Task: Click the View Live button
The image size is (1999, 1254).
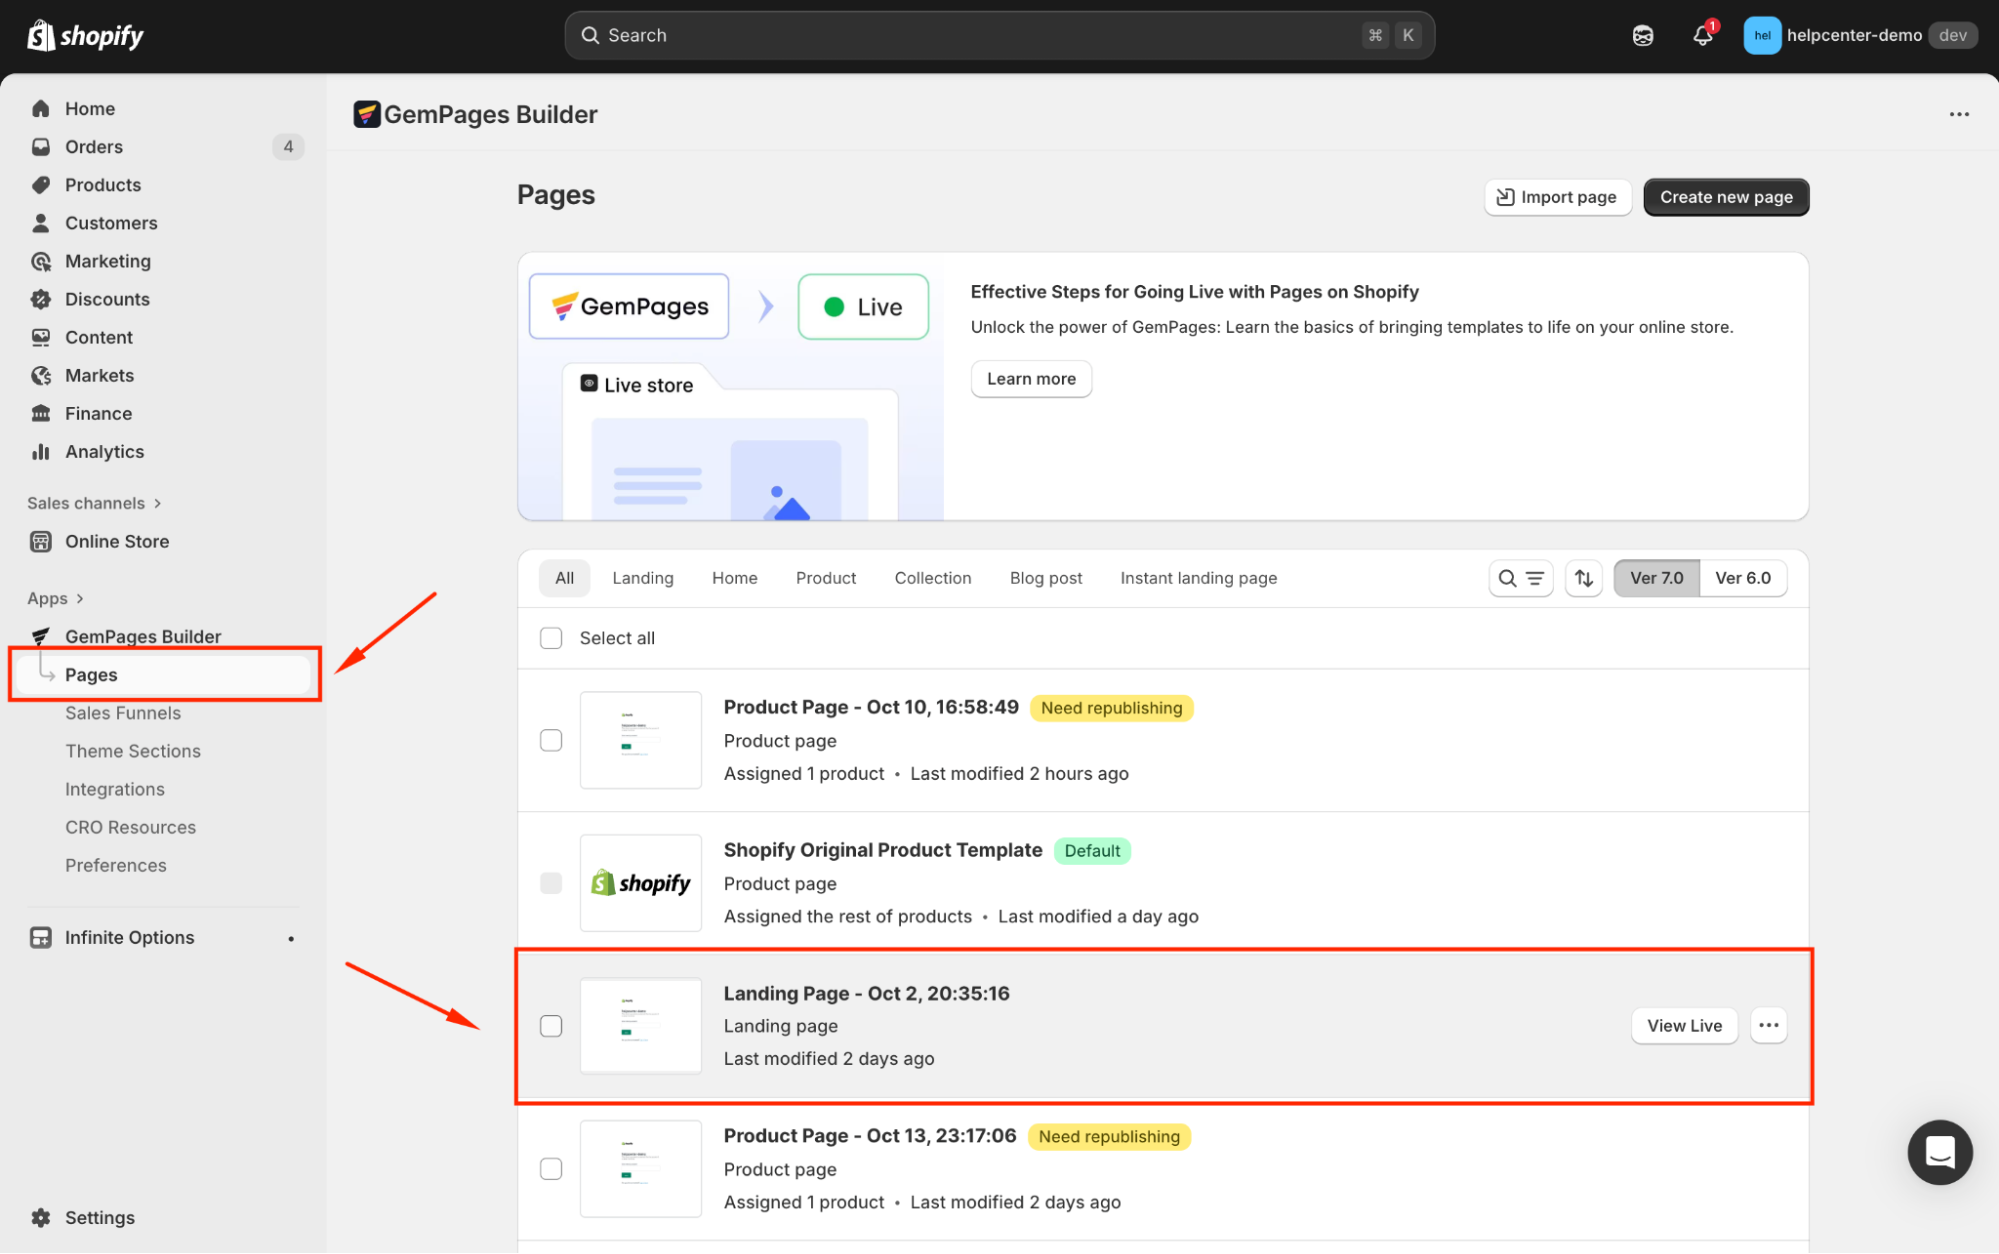Action: coord(1684,1025)
